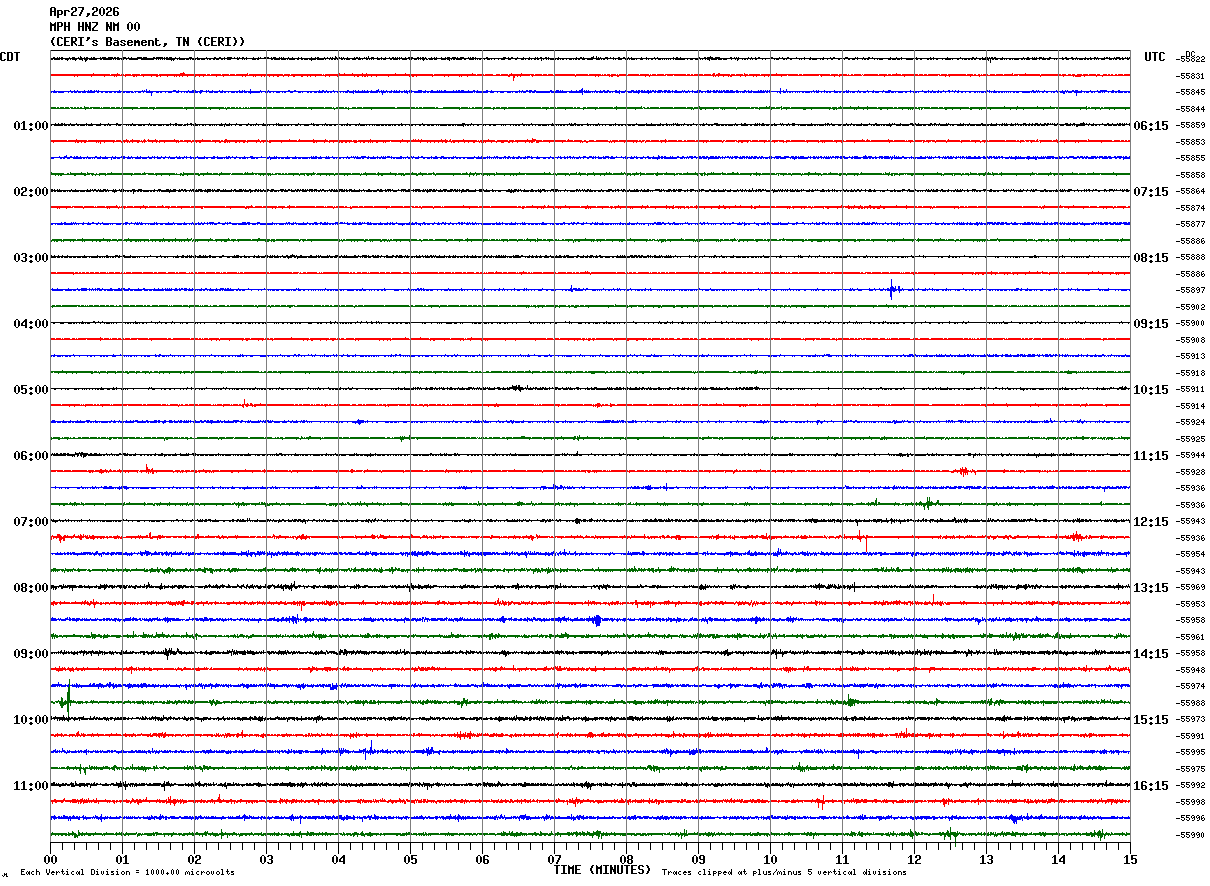Click the CDT time label '04:00'
Viewport: 1210px width, 886px height.
pyautogui.click(x=31, y=324)
